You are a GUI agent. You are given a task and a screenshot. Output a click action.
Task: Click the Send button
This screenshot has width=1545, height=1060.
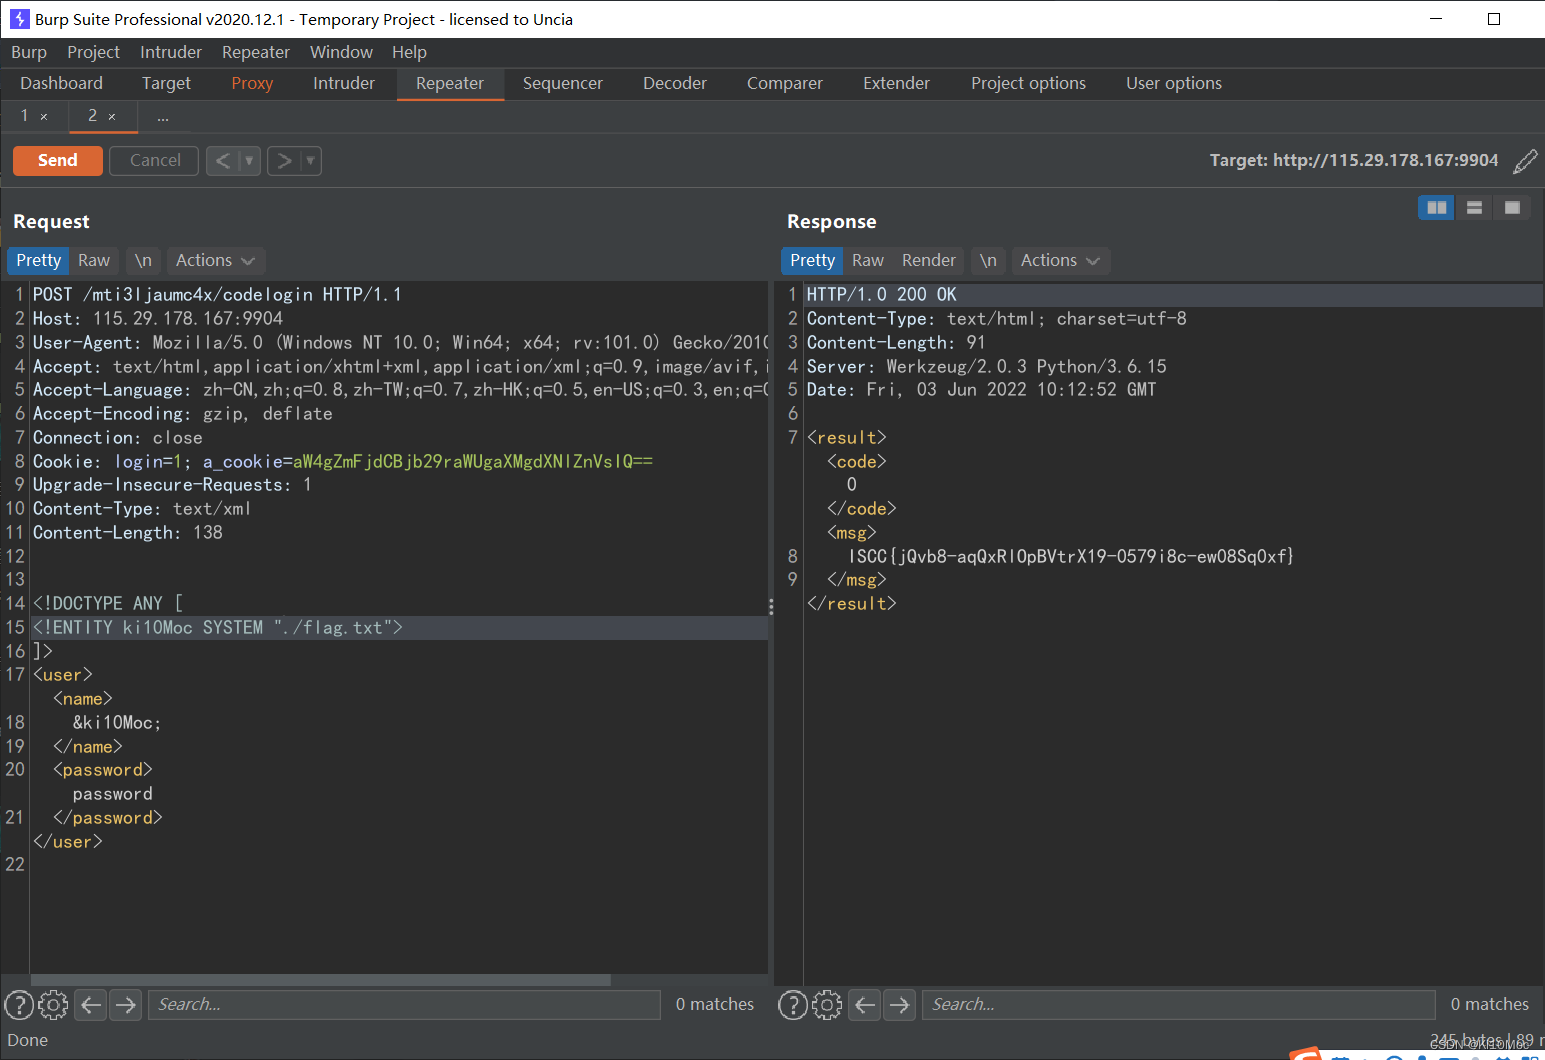point(58,161)
